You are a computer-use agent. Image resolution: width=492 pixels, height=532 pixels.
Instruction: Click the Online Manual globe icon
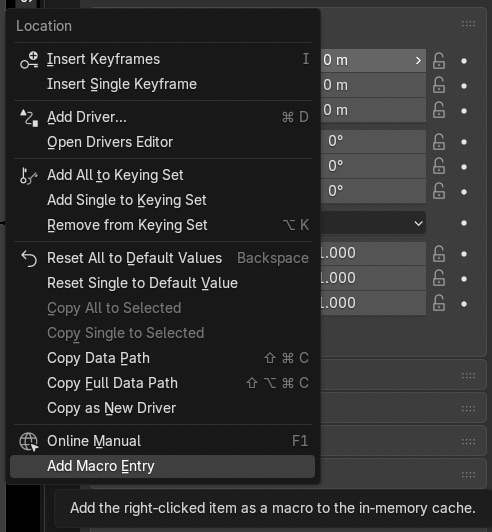tap(29, 442)
